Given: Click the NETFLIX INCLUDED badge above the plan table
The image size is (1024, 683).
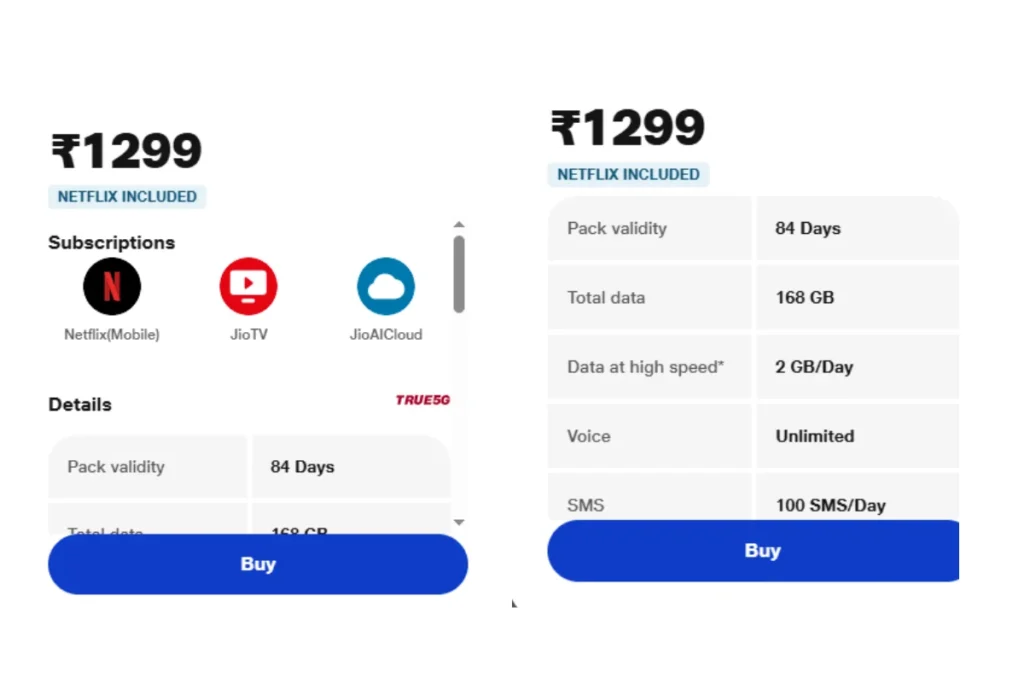Looking at the screenshot, I should pos(628,175).
